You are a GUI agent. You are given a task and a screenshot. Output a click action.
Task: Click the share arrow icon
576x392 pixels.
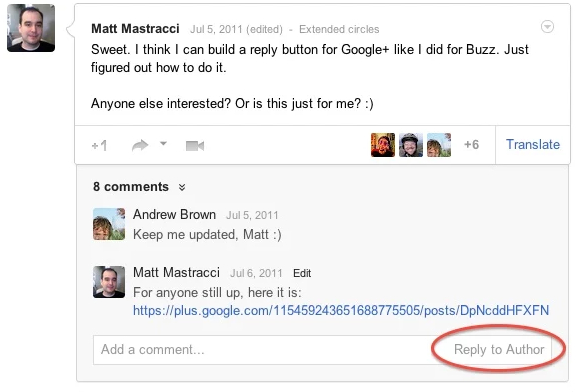click(140, 145)
